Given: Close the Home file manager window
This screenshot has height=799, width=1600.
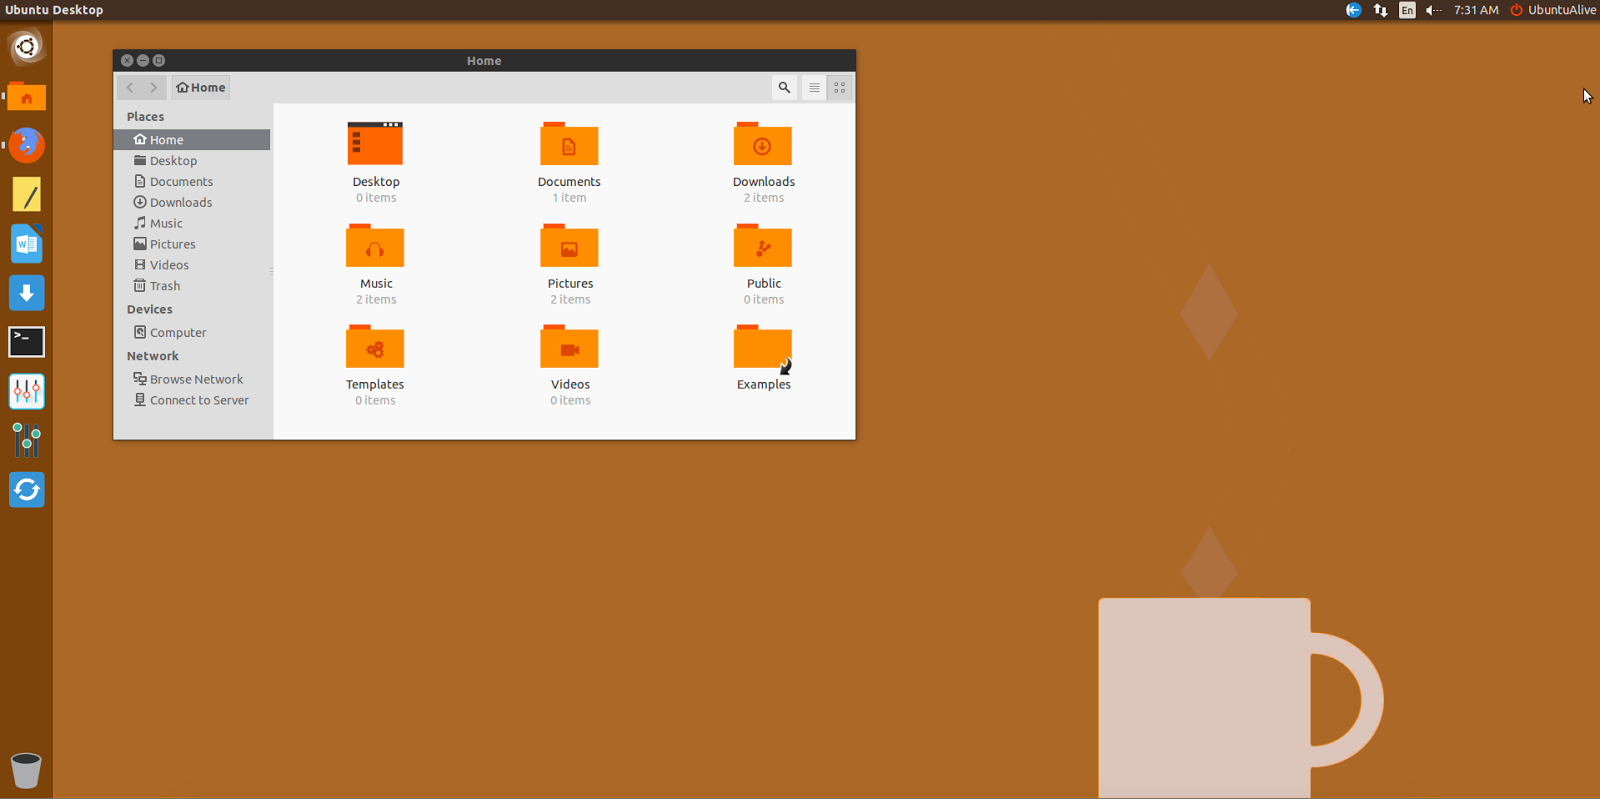Looking at the screenshot, I should tap(127, 61).
